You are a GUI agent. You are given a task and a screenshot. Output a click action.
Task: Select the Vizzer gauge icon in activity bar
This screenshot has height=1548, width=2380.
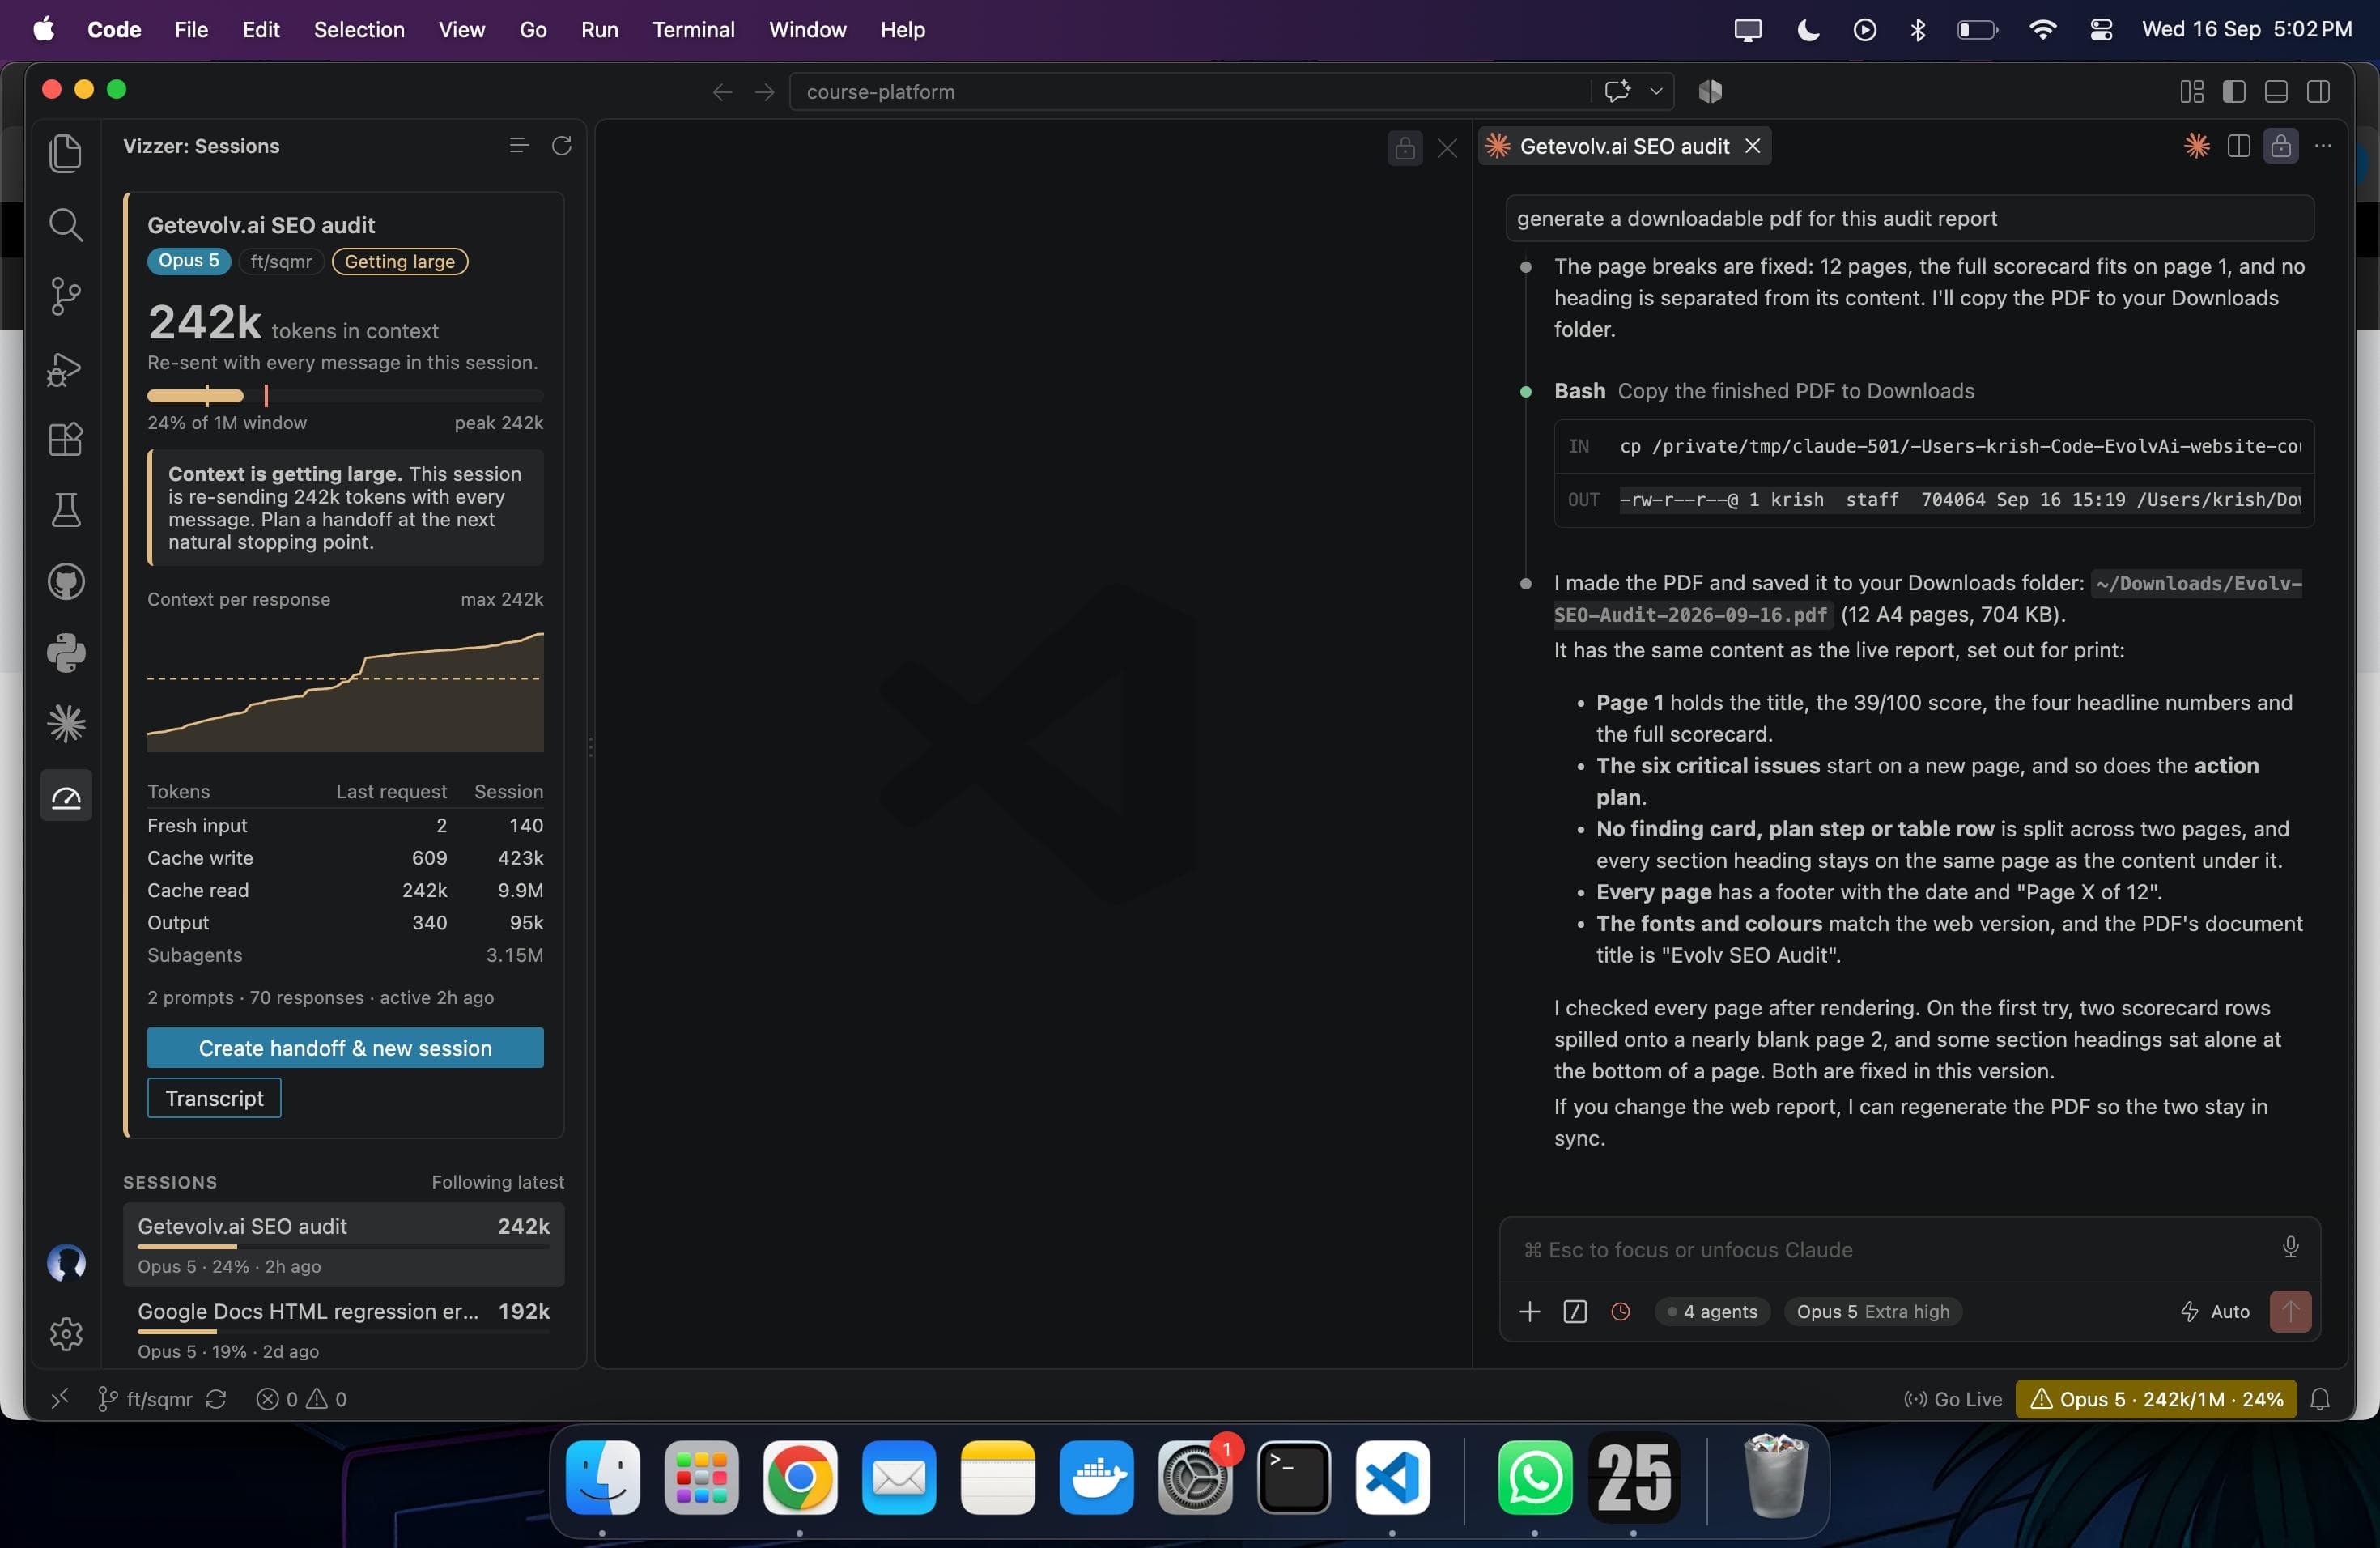click(x=66, y=796)
